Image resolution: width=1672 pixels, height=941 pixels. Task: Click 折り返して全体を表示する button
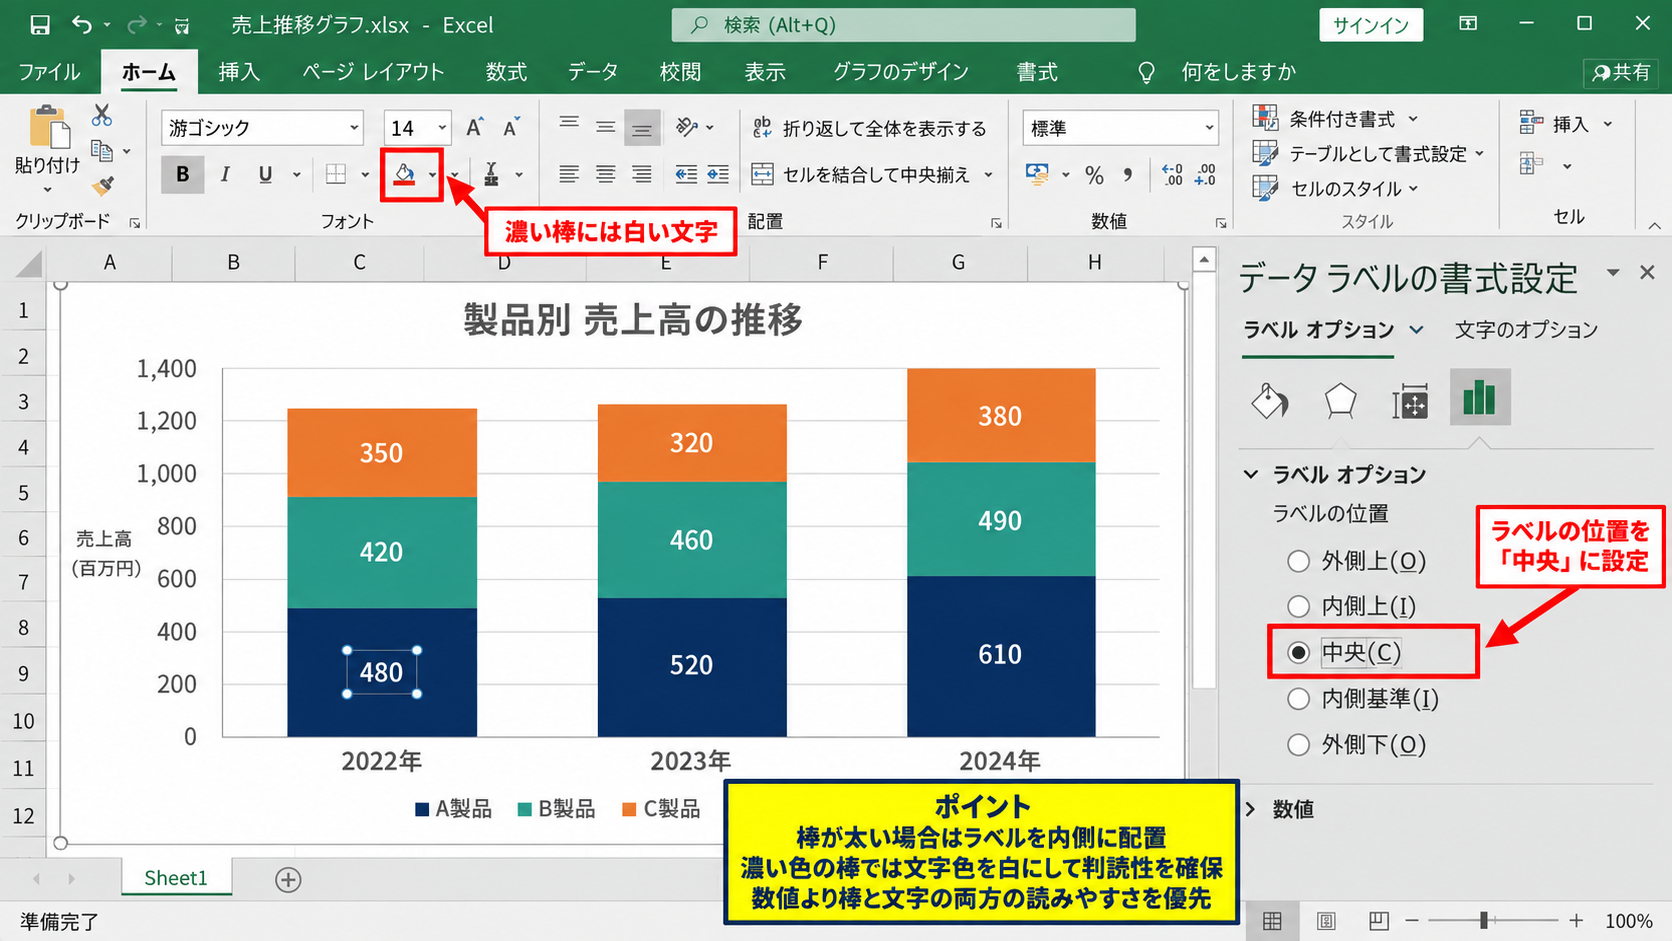(869, 128)
